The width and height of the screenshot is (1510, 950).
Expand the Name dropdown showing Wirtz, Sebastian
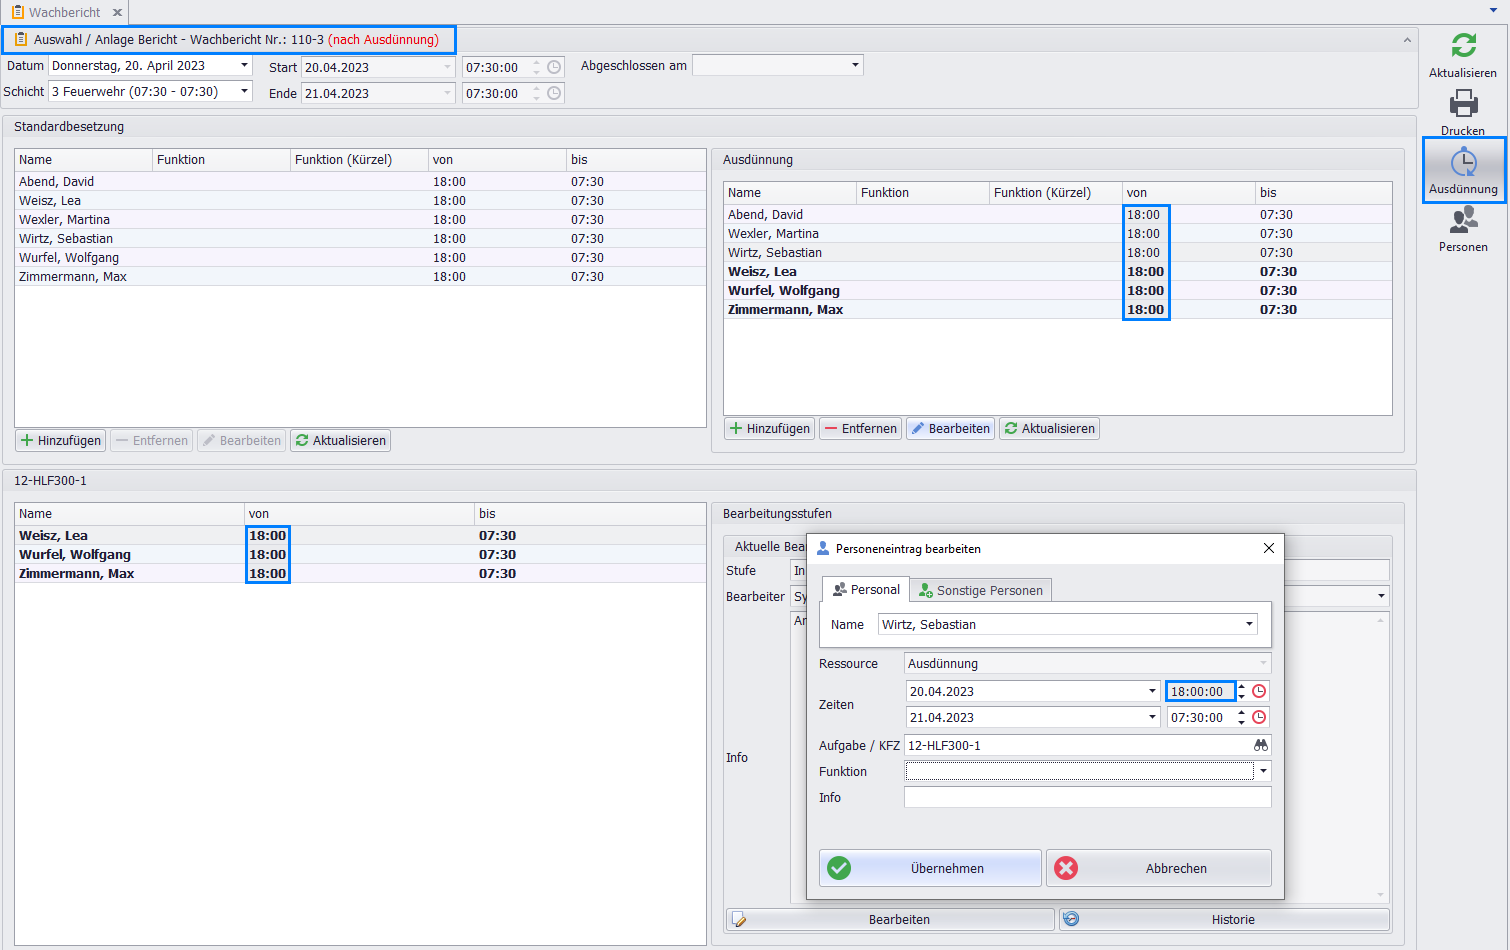(1249, 624)
